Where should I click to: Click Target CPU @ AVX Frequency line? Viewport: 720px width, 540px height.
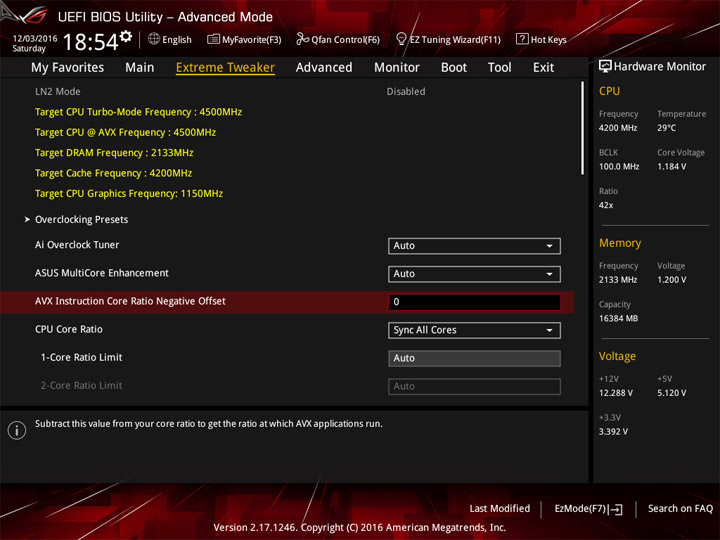[125, 132]
